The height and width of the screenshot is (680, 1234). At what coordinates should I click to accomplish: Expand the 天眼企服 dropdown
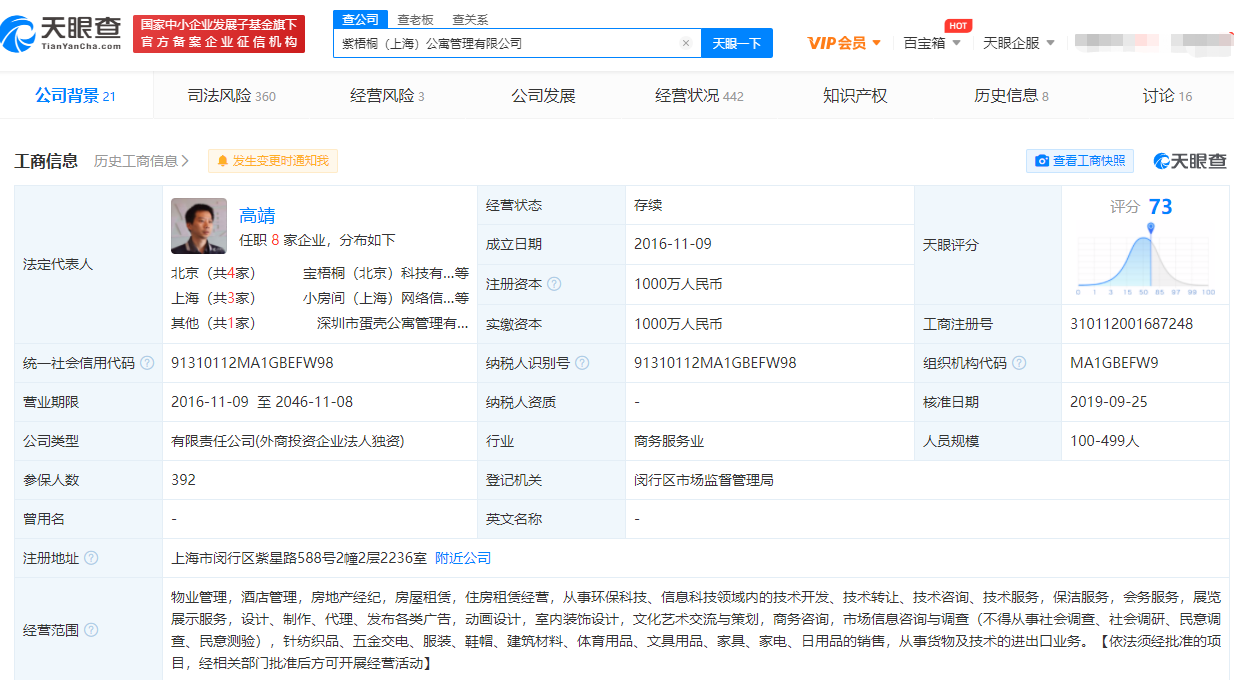(1018, 43)
